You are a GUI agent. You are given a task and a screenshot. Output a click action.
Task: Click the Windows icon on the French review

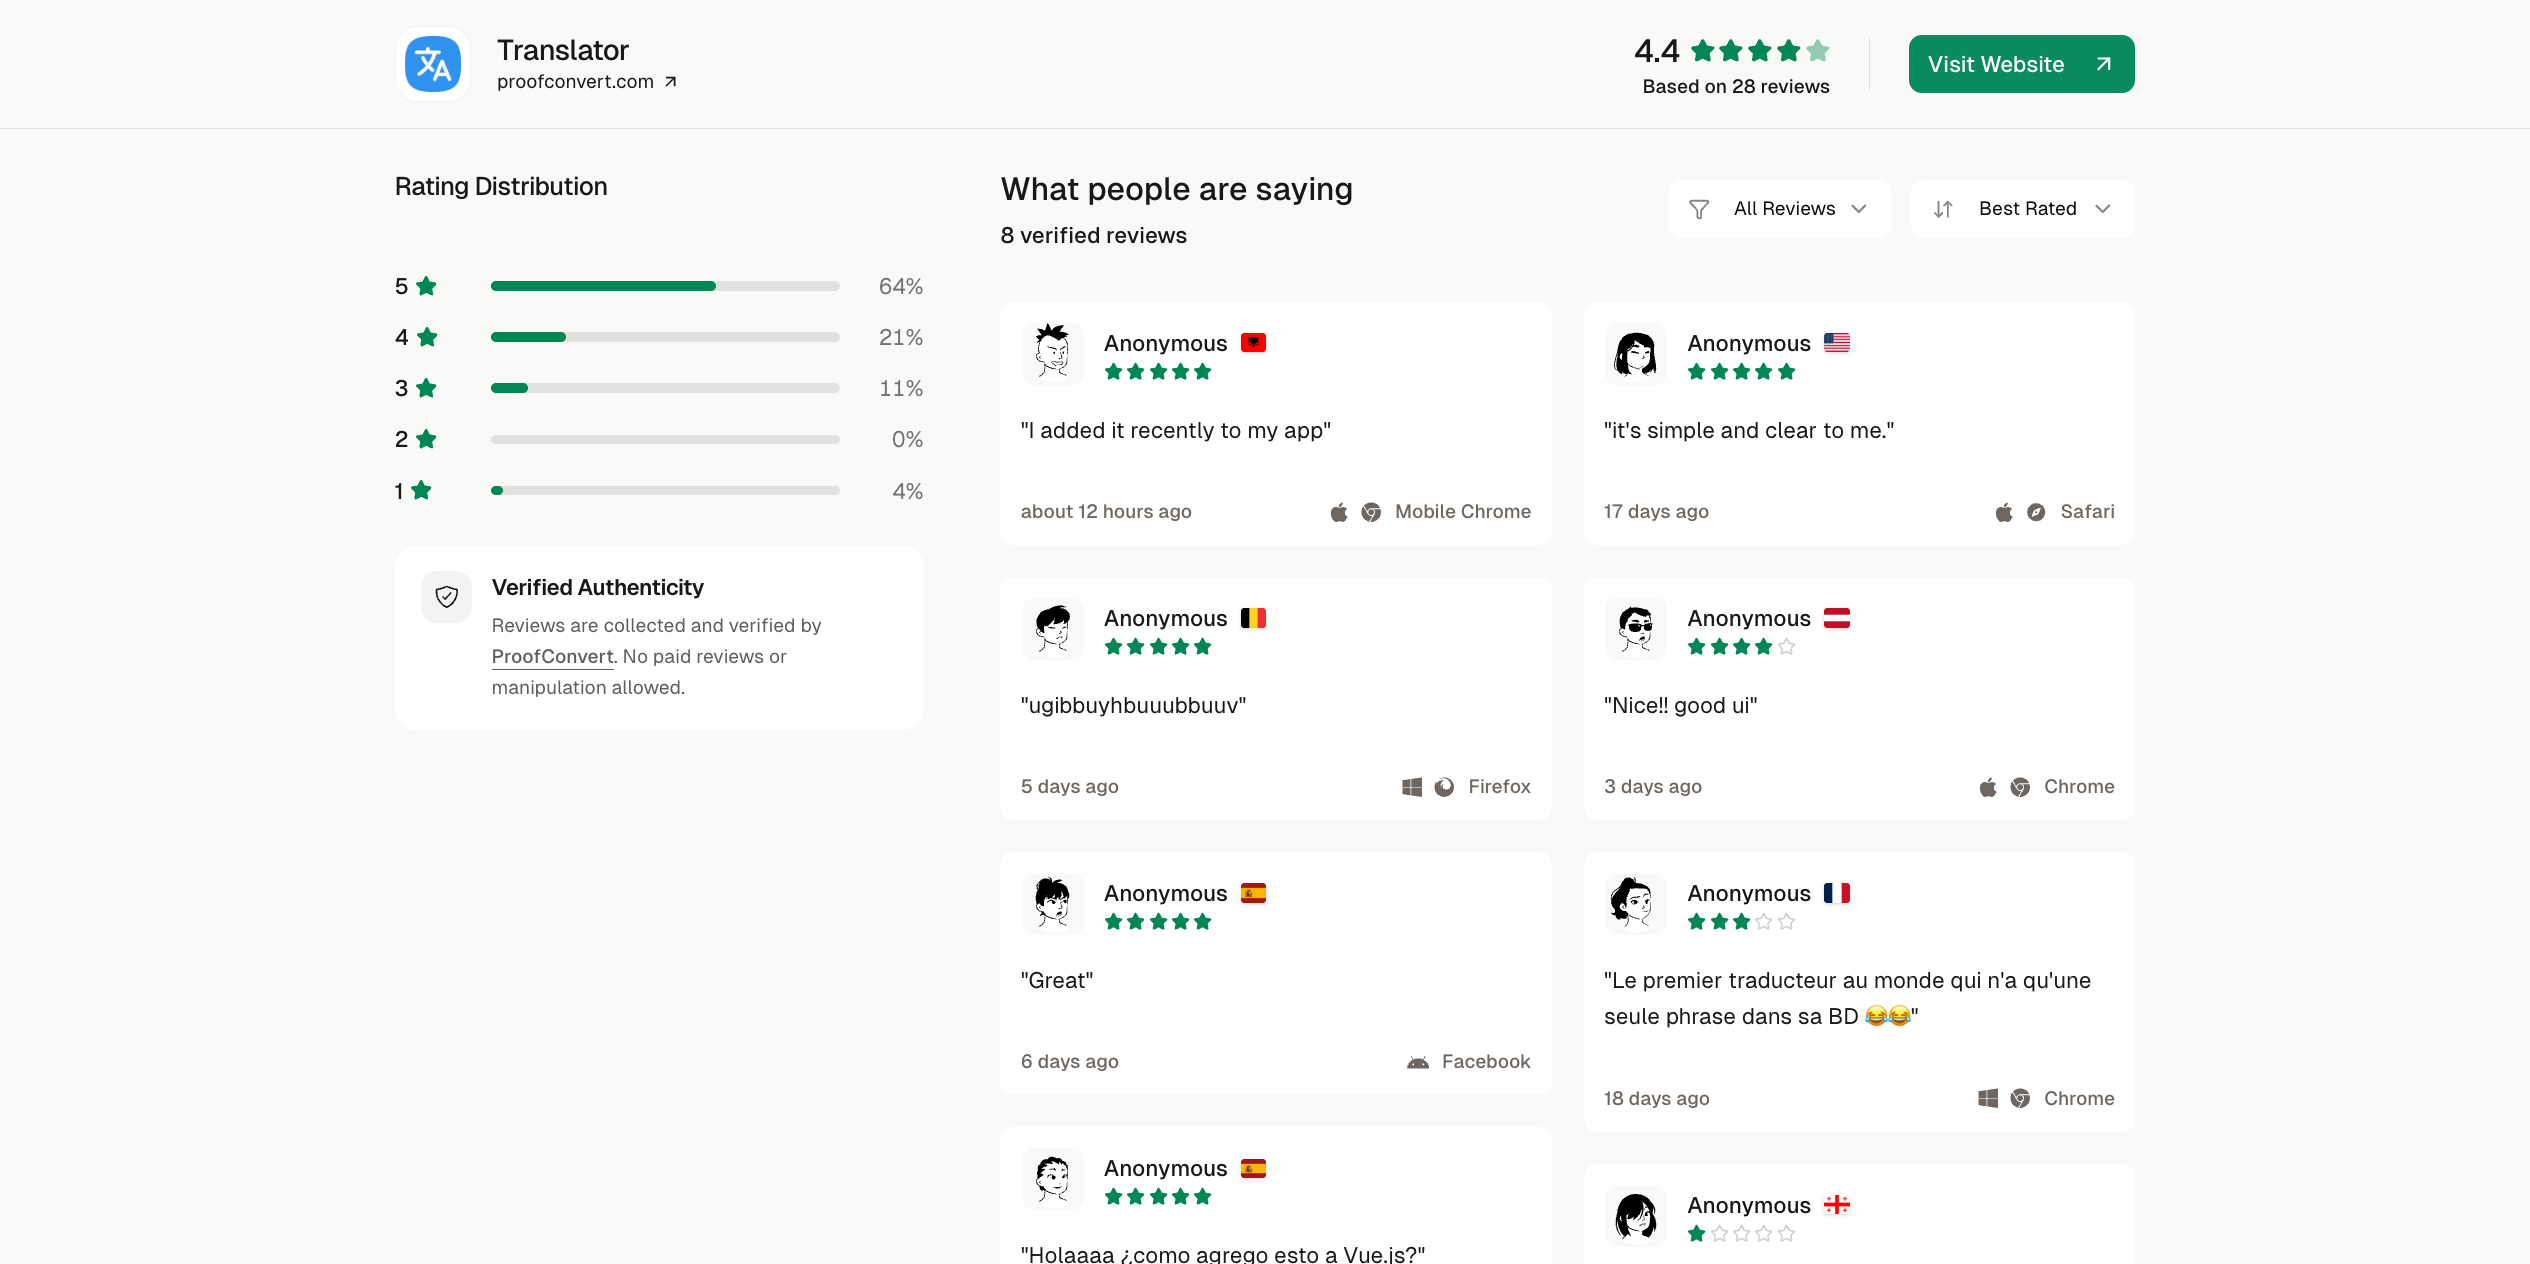click(x=1987, y=1097)
